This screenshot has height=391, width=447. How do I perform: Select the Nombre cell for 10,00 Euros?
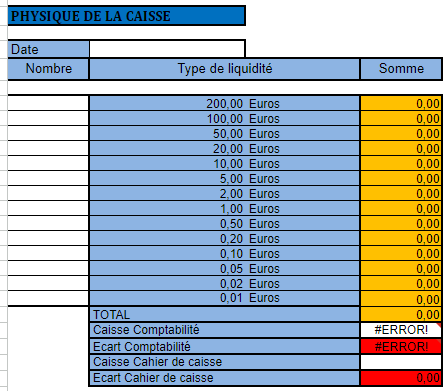click(x=48, y=163)
